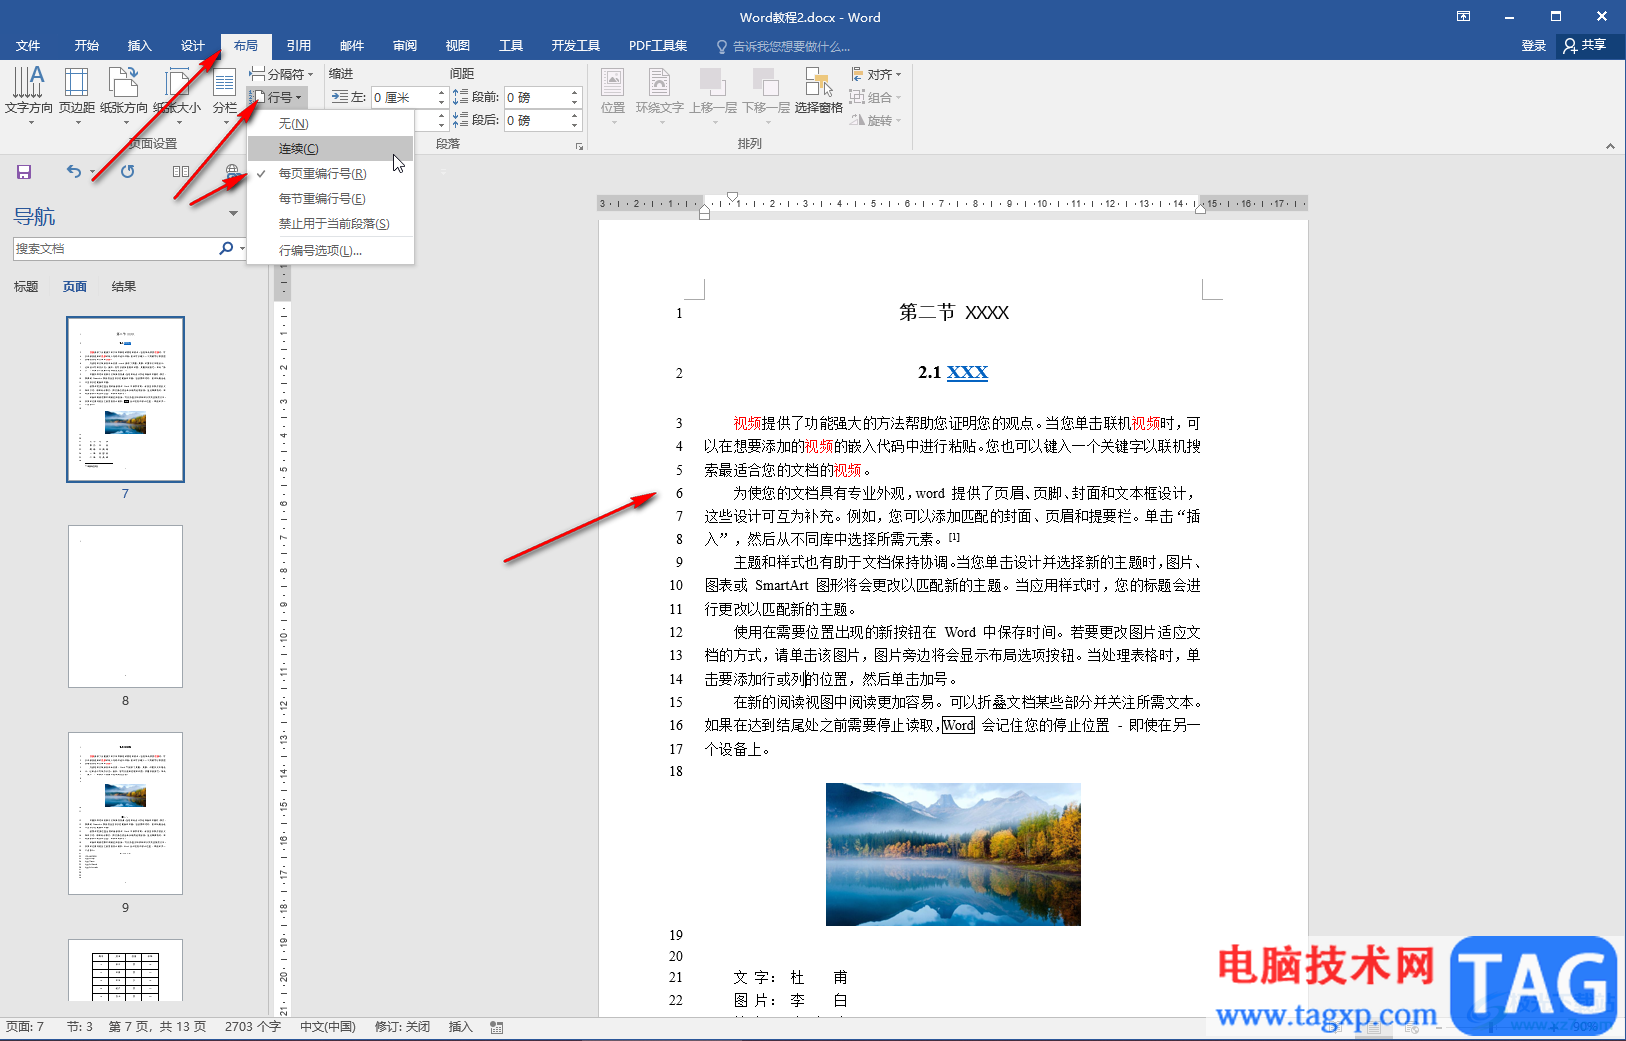The width and height of the screenshot is (1626, 1041).
Task: Open 行编号选项(L)... line numbering options
Action: (331, 250)
